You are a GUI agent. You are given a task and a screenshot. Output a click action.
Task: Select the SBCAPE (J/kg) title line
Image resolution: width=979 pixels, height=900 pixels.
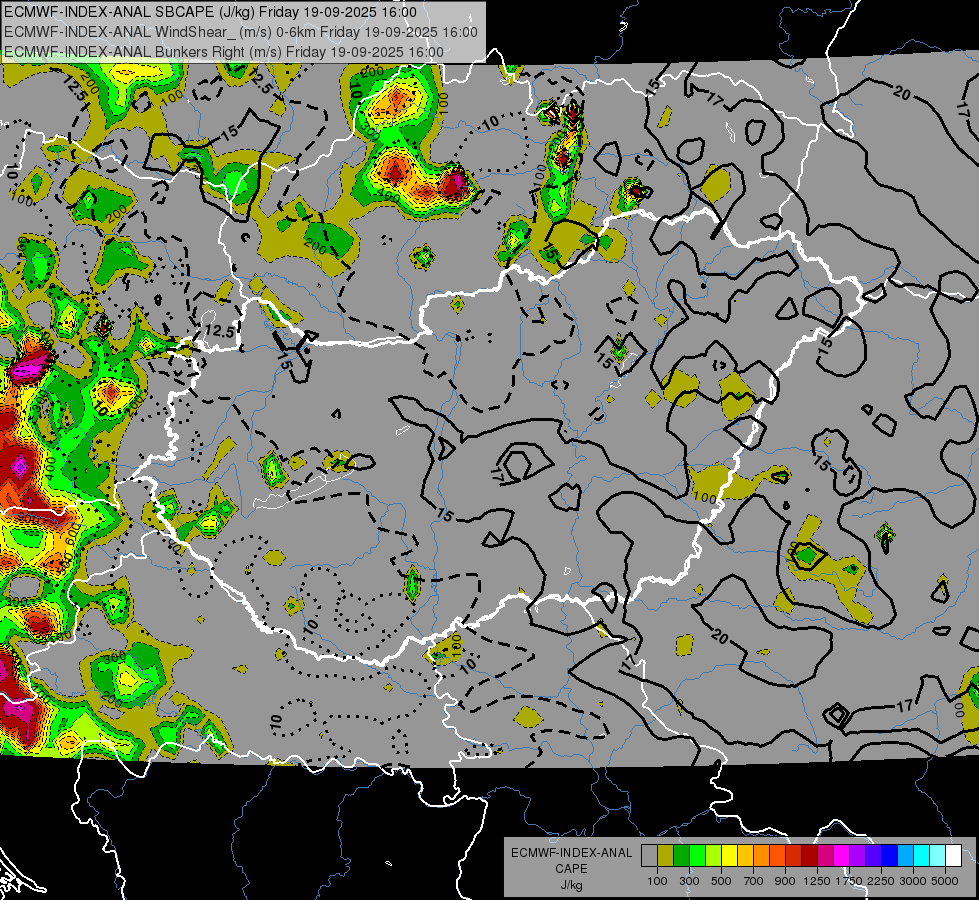[210, 12]
